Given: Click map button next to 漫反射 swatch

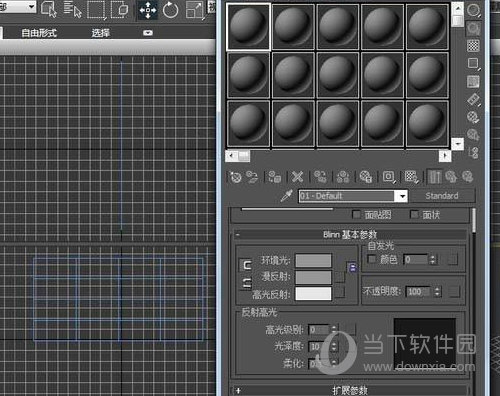Looking at the screenshot, I should pyautogui.click(x=340, y=276).
